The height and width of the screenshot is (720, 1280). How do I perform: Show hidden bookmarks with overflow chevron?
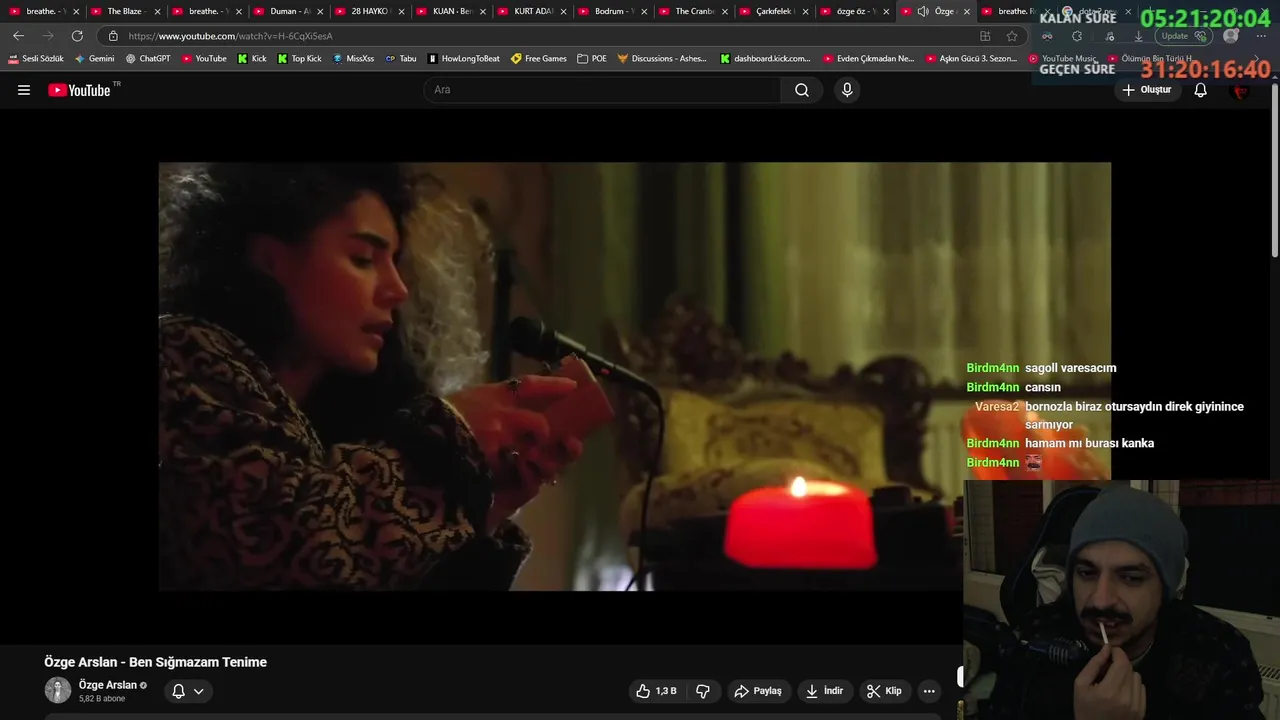[1257, 59]
